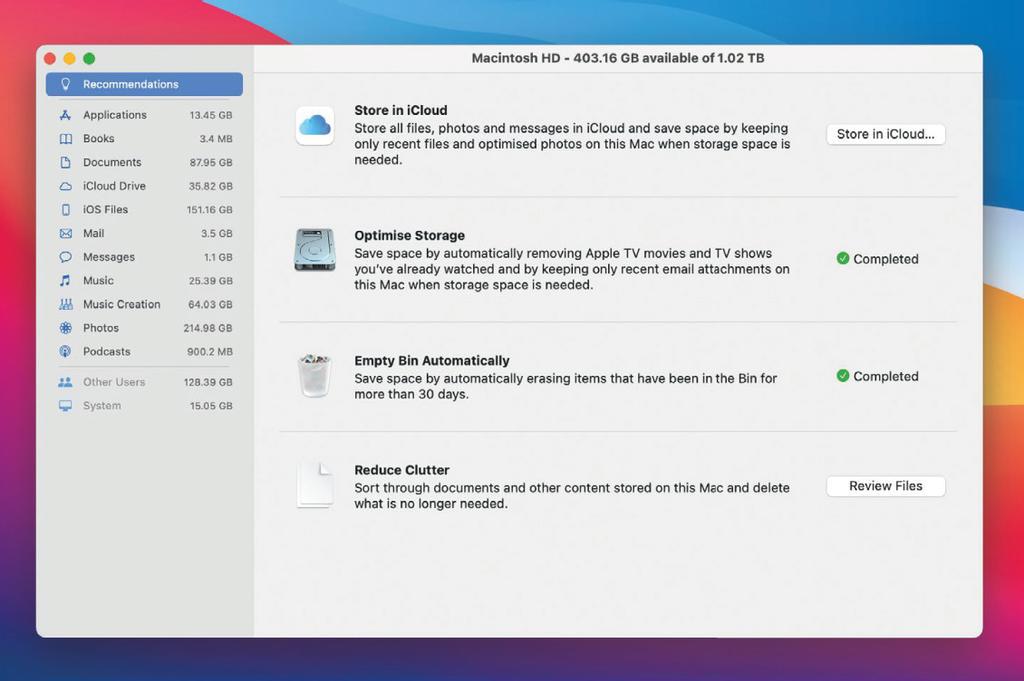The image size is (1024, 681).
Task: Click the Podcasts icon in sidebar
Action: pos(65,351)
